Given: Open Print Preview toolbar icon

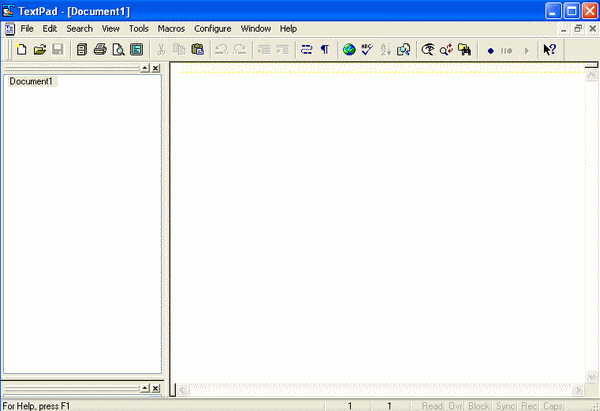Looking at the screenshot, I should click(x=119, y=50).
